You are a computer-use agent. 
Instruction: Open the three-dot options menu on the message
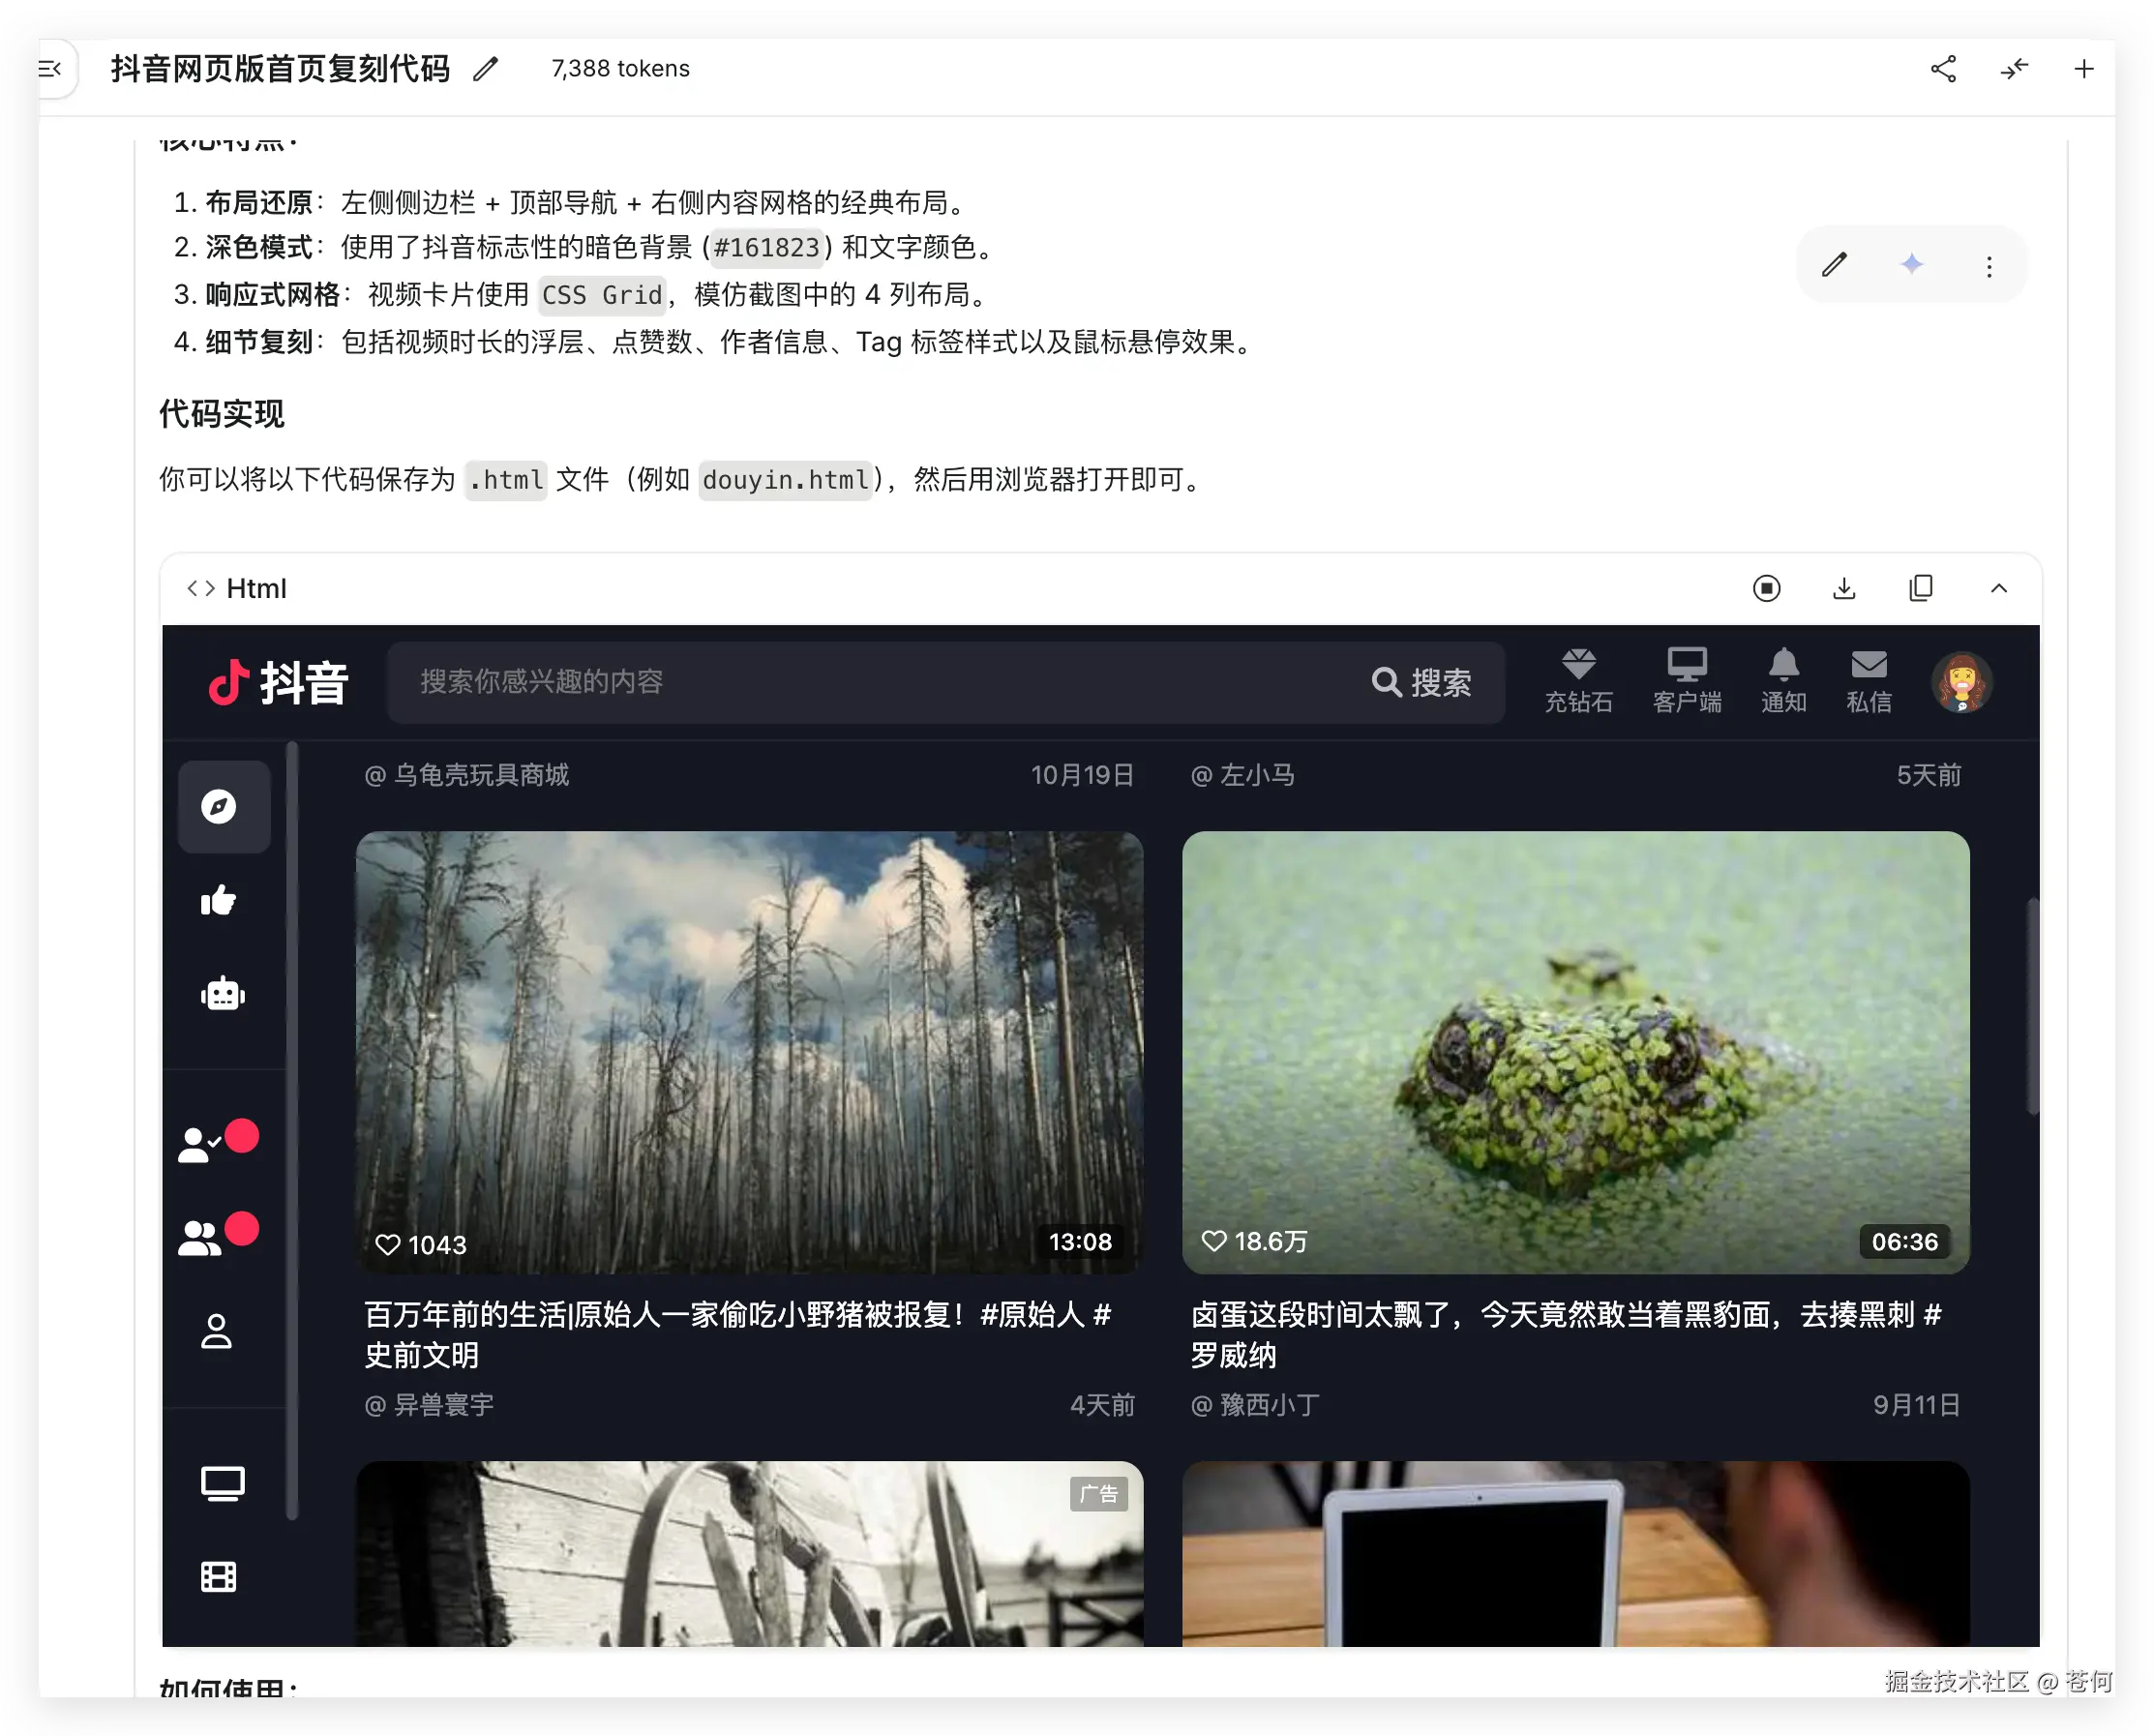[1989, 265]
